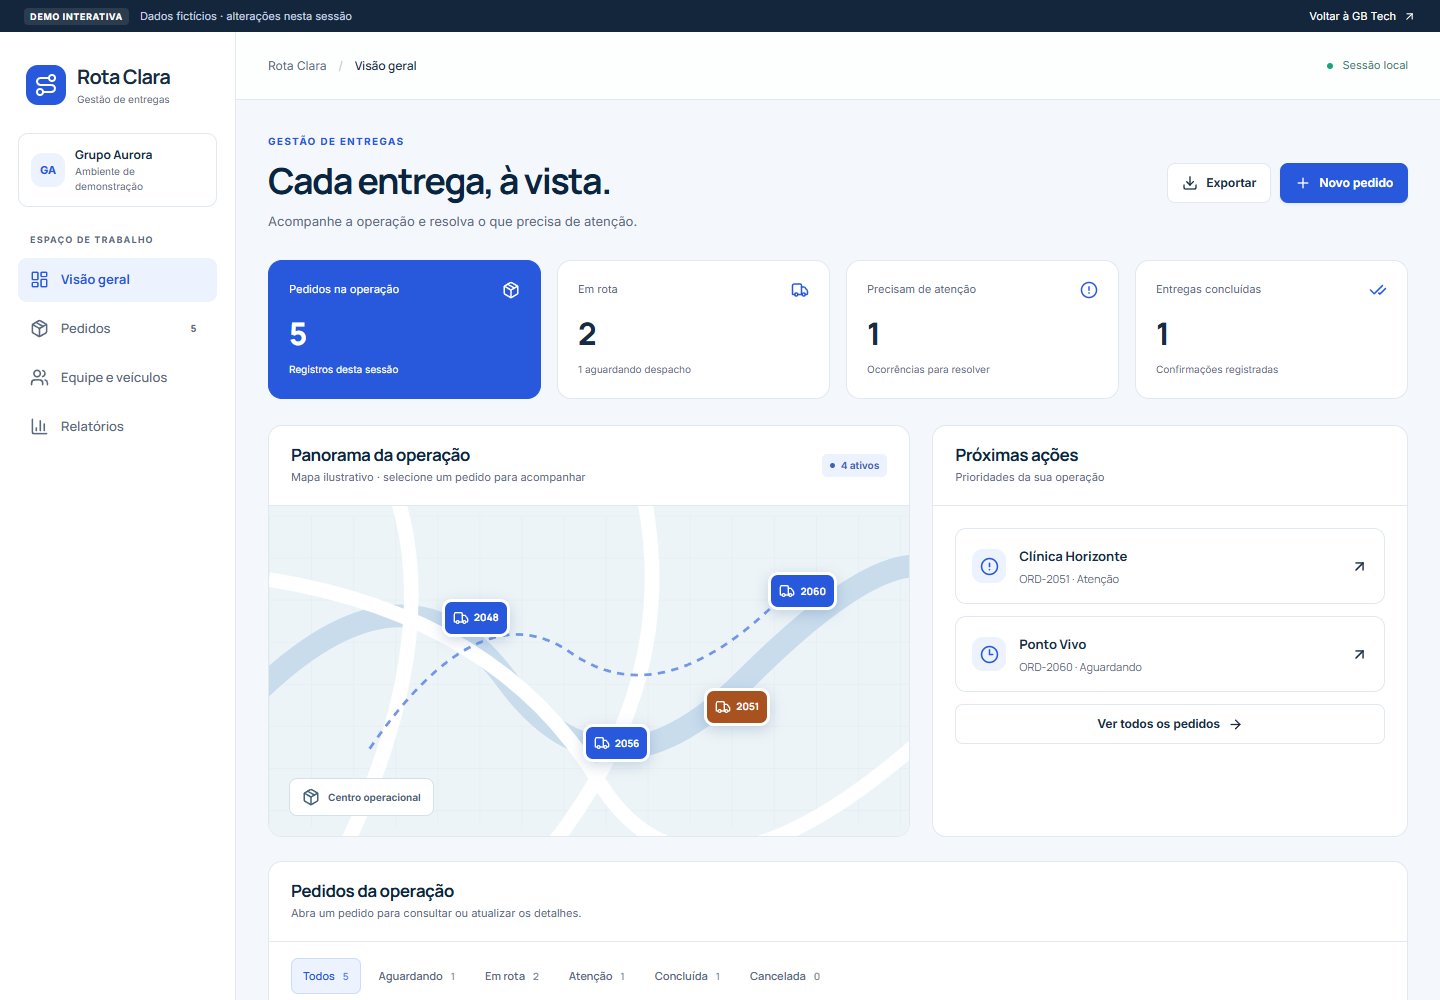The width and height of the screenshot is (1440, 1000).
Task: Select the Todos filter tab
Action: [x=325, y=976]
